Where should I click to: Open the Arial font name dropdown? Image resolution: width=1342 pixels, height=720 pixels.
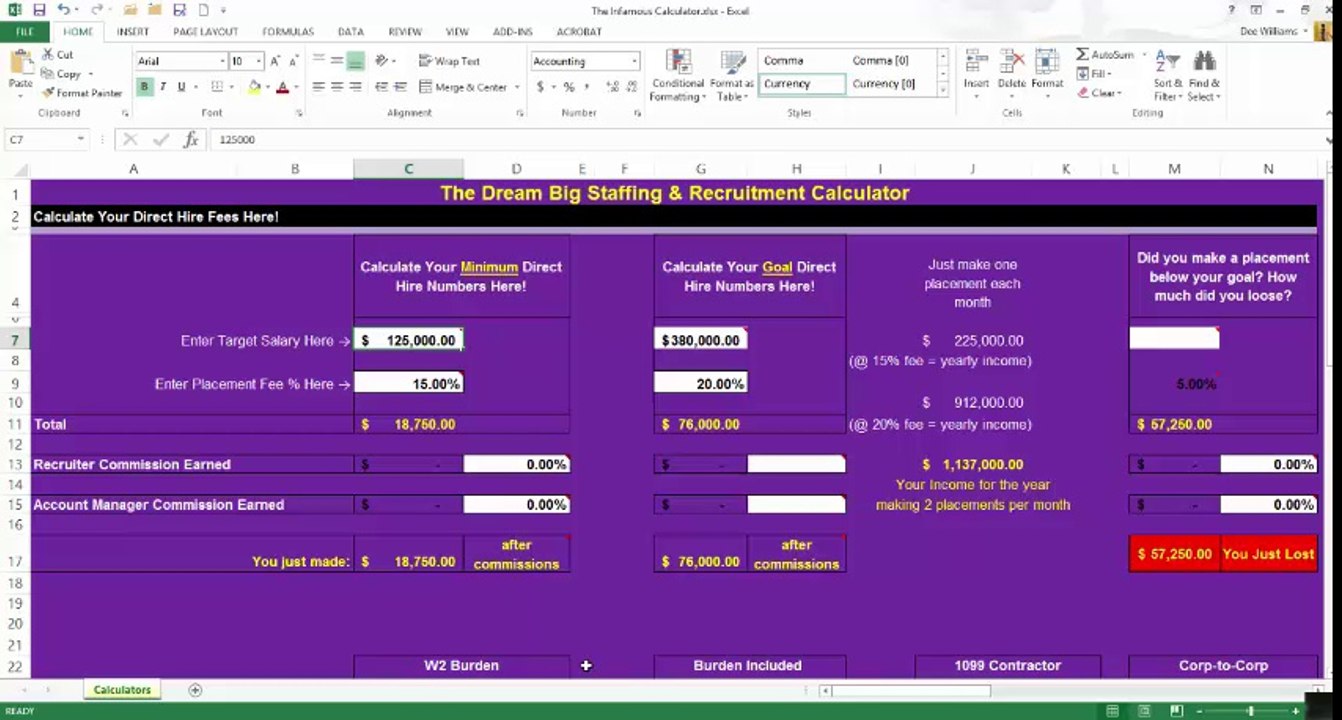pyautogui.click(x=222, y=61)
